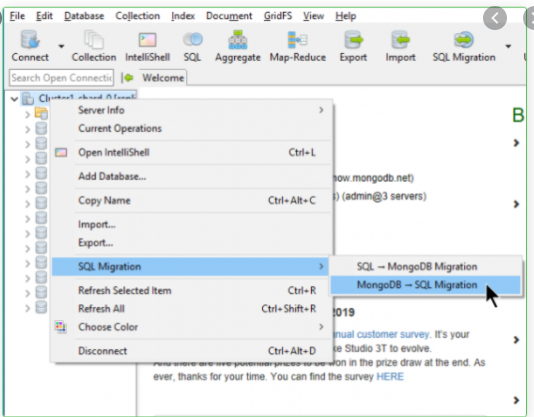Choose Open IntelliShell menu entry
Viewport: 534px width, 417px height.
(x=191, y=152)
